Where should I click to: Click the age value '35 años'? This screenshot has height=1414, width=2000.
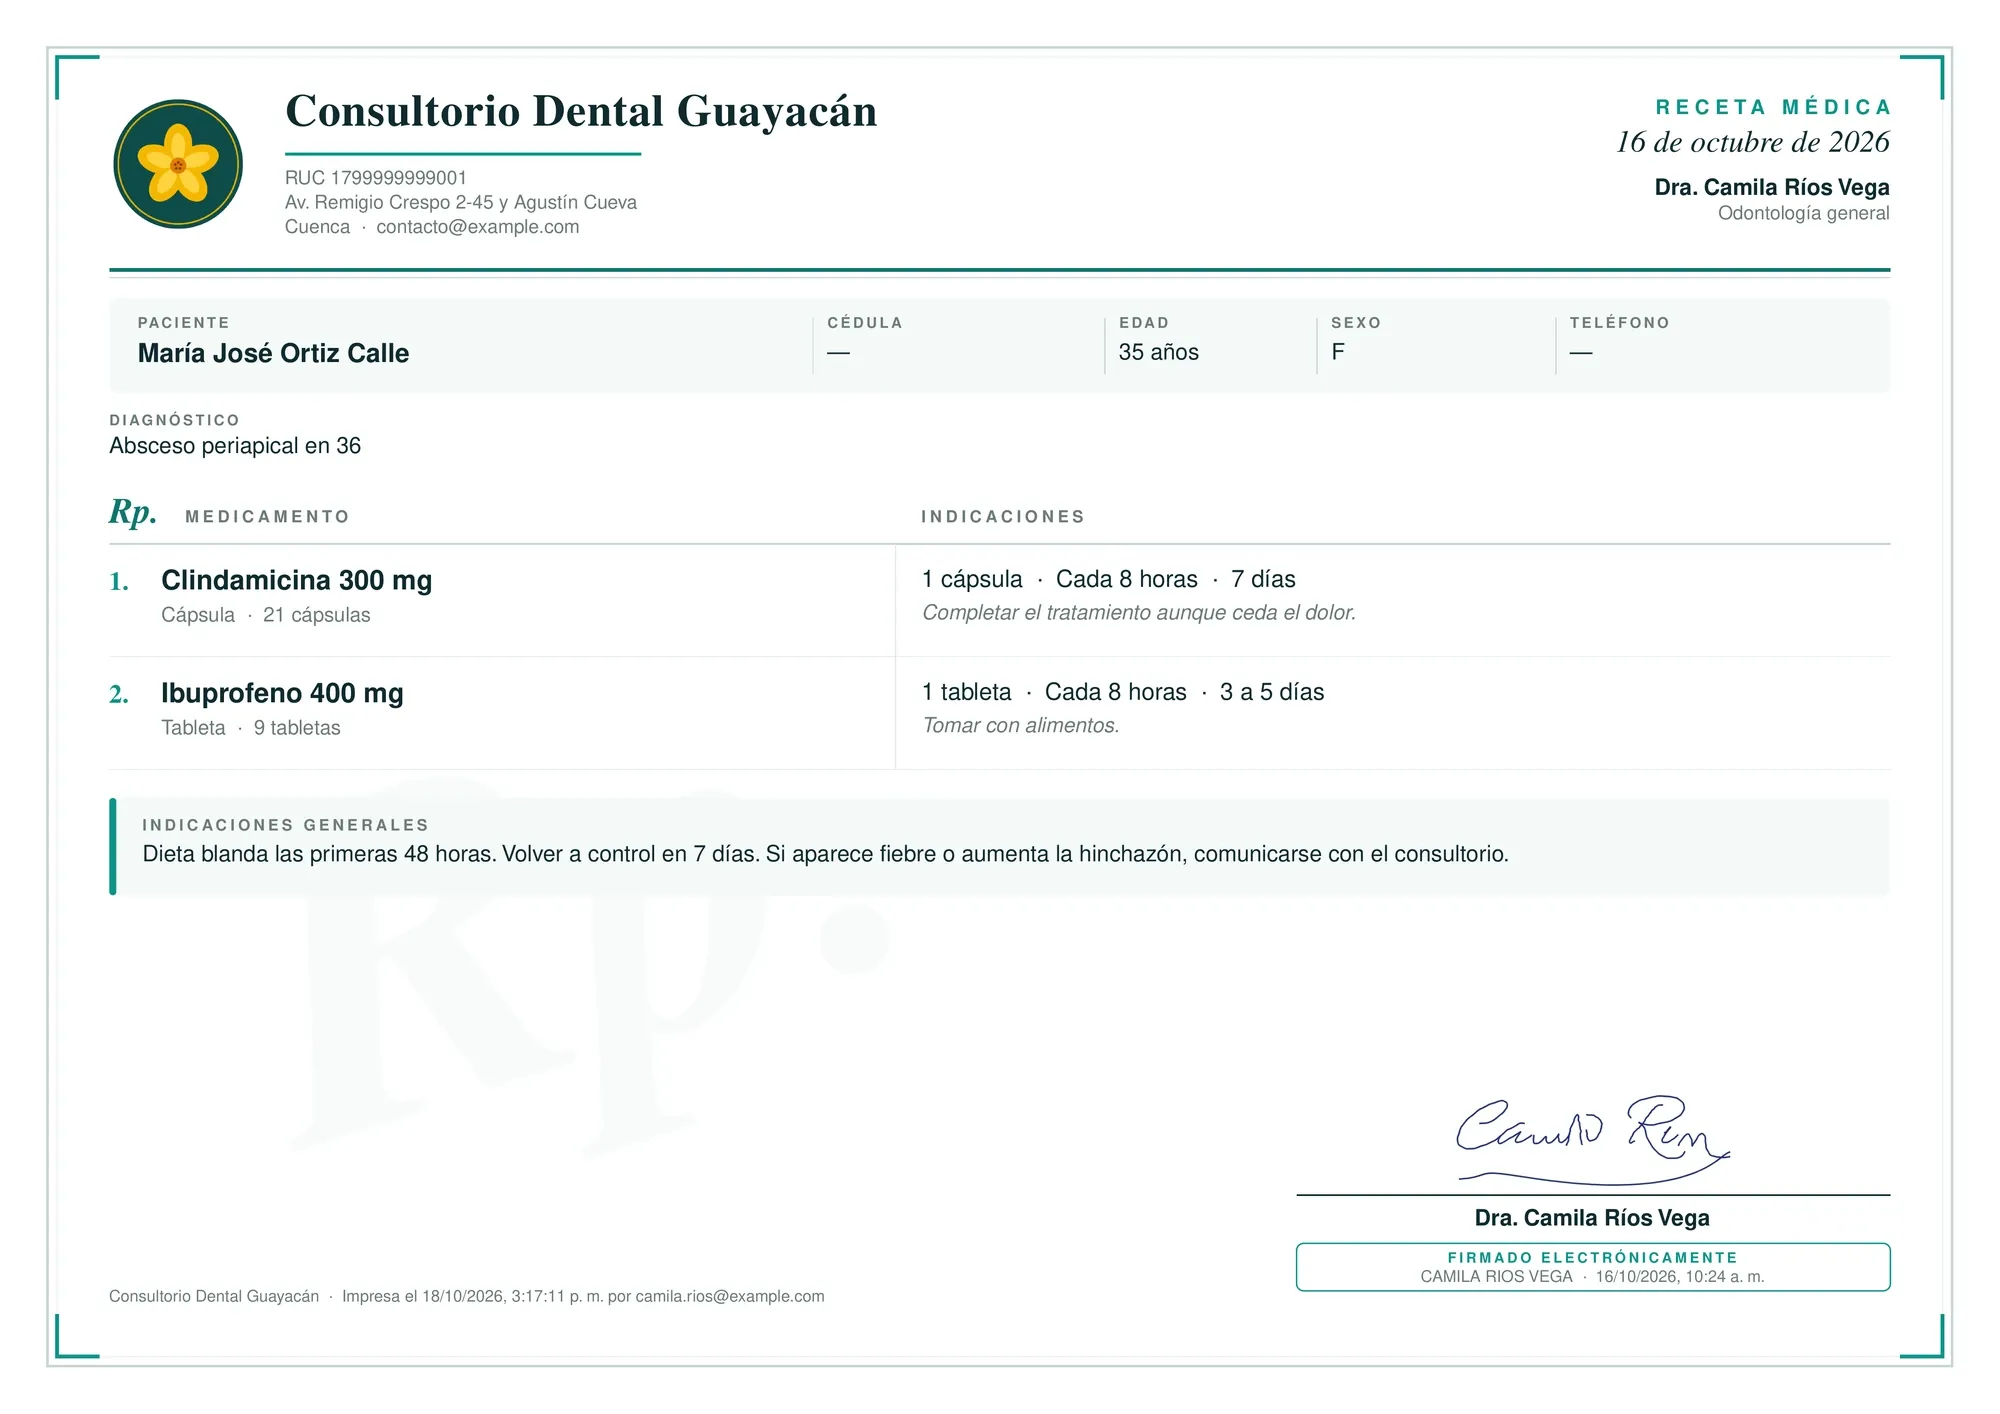tap(1158, 352)
